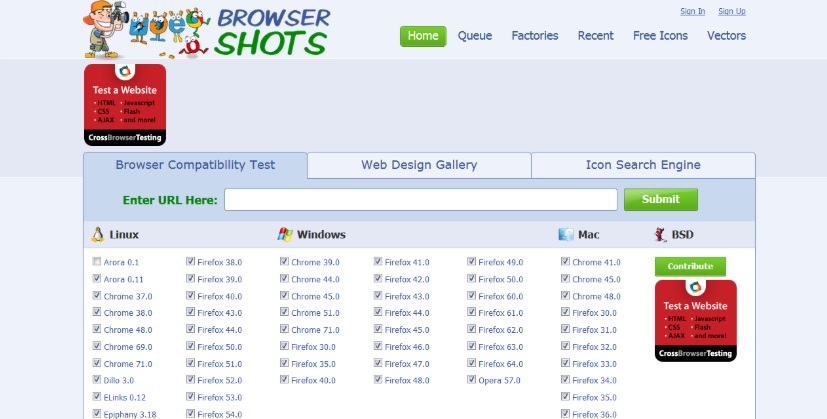Click the Firefox 46.0 label
Image resolution: width=827 pixels, height=419 pixels.
point(407,347)
